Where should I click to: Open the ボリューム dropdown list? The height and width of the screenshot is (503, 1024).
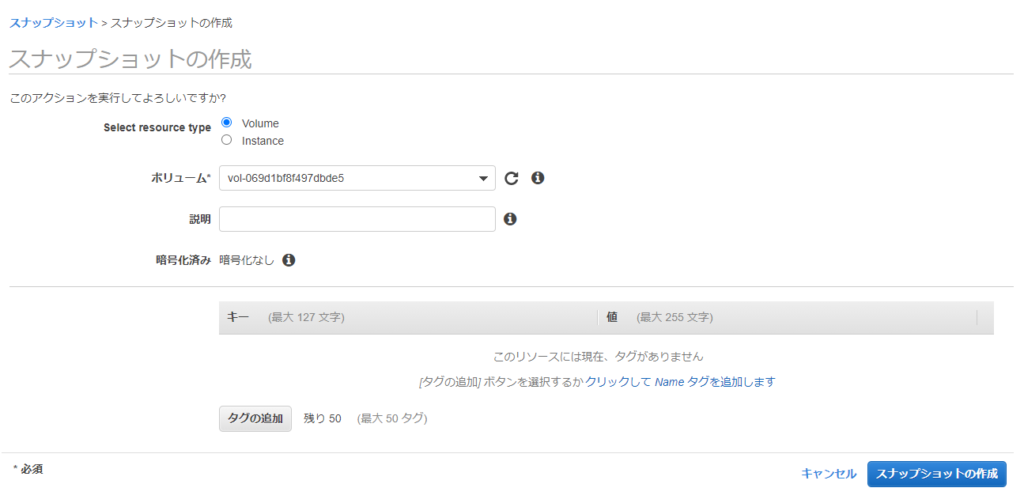(357, 178)
